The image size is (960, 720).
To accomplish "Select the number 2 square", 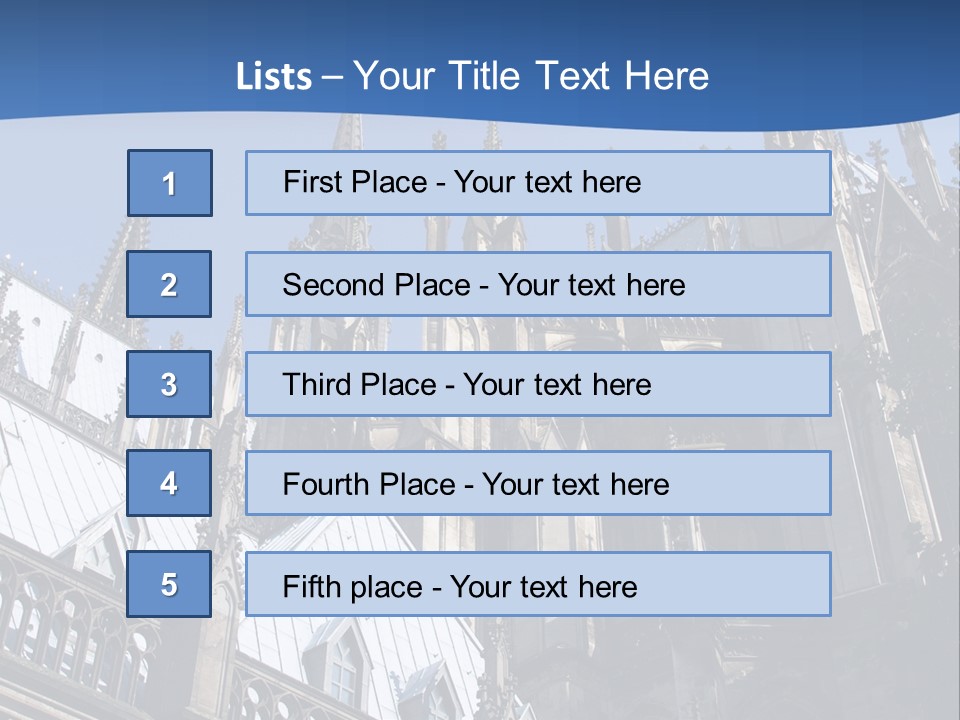I will click(x=169, y=284).
